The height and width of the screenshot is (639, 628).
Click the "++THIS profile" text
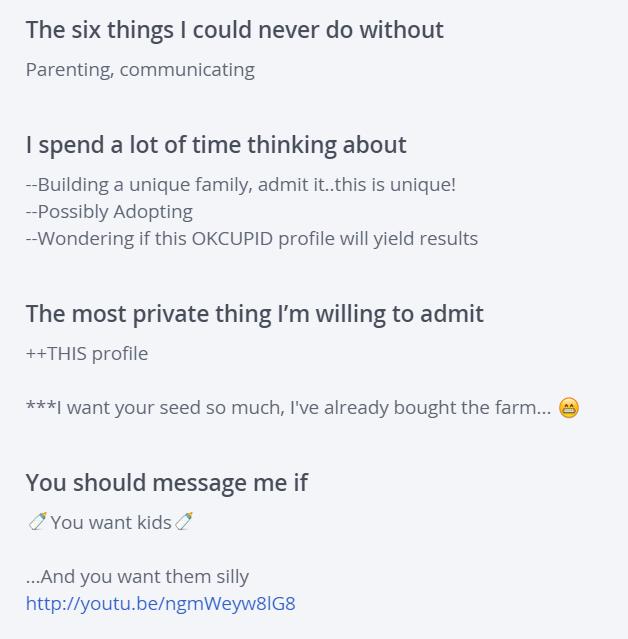[87, 353]
